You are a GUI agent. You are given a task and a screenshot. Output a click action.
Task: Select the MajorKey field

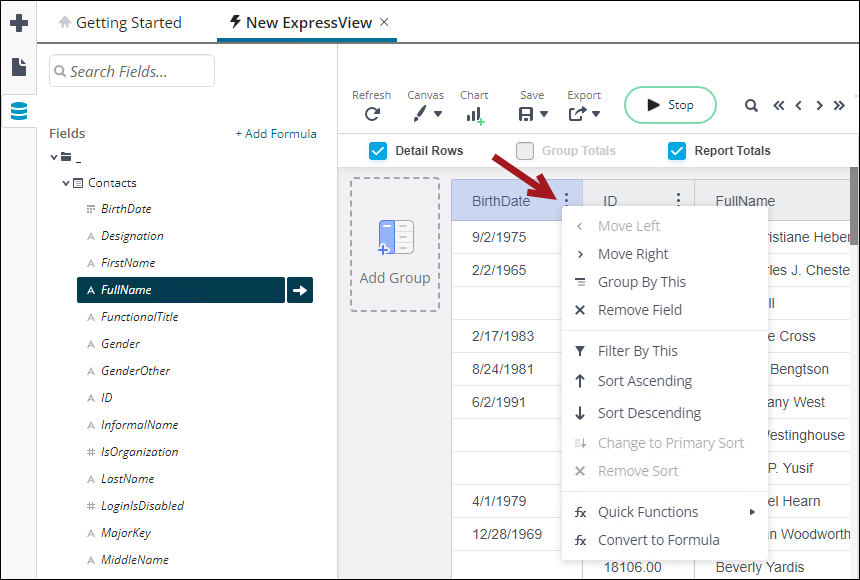126,533
